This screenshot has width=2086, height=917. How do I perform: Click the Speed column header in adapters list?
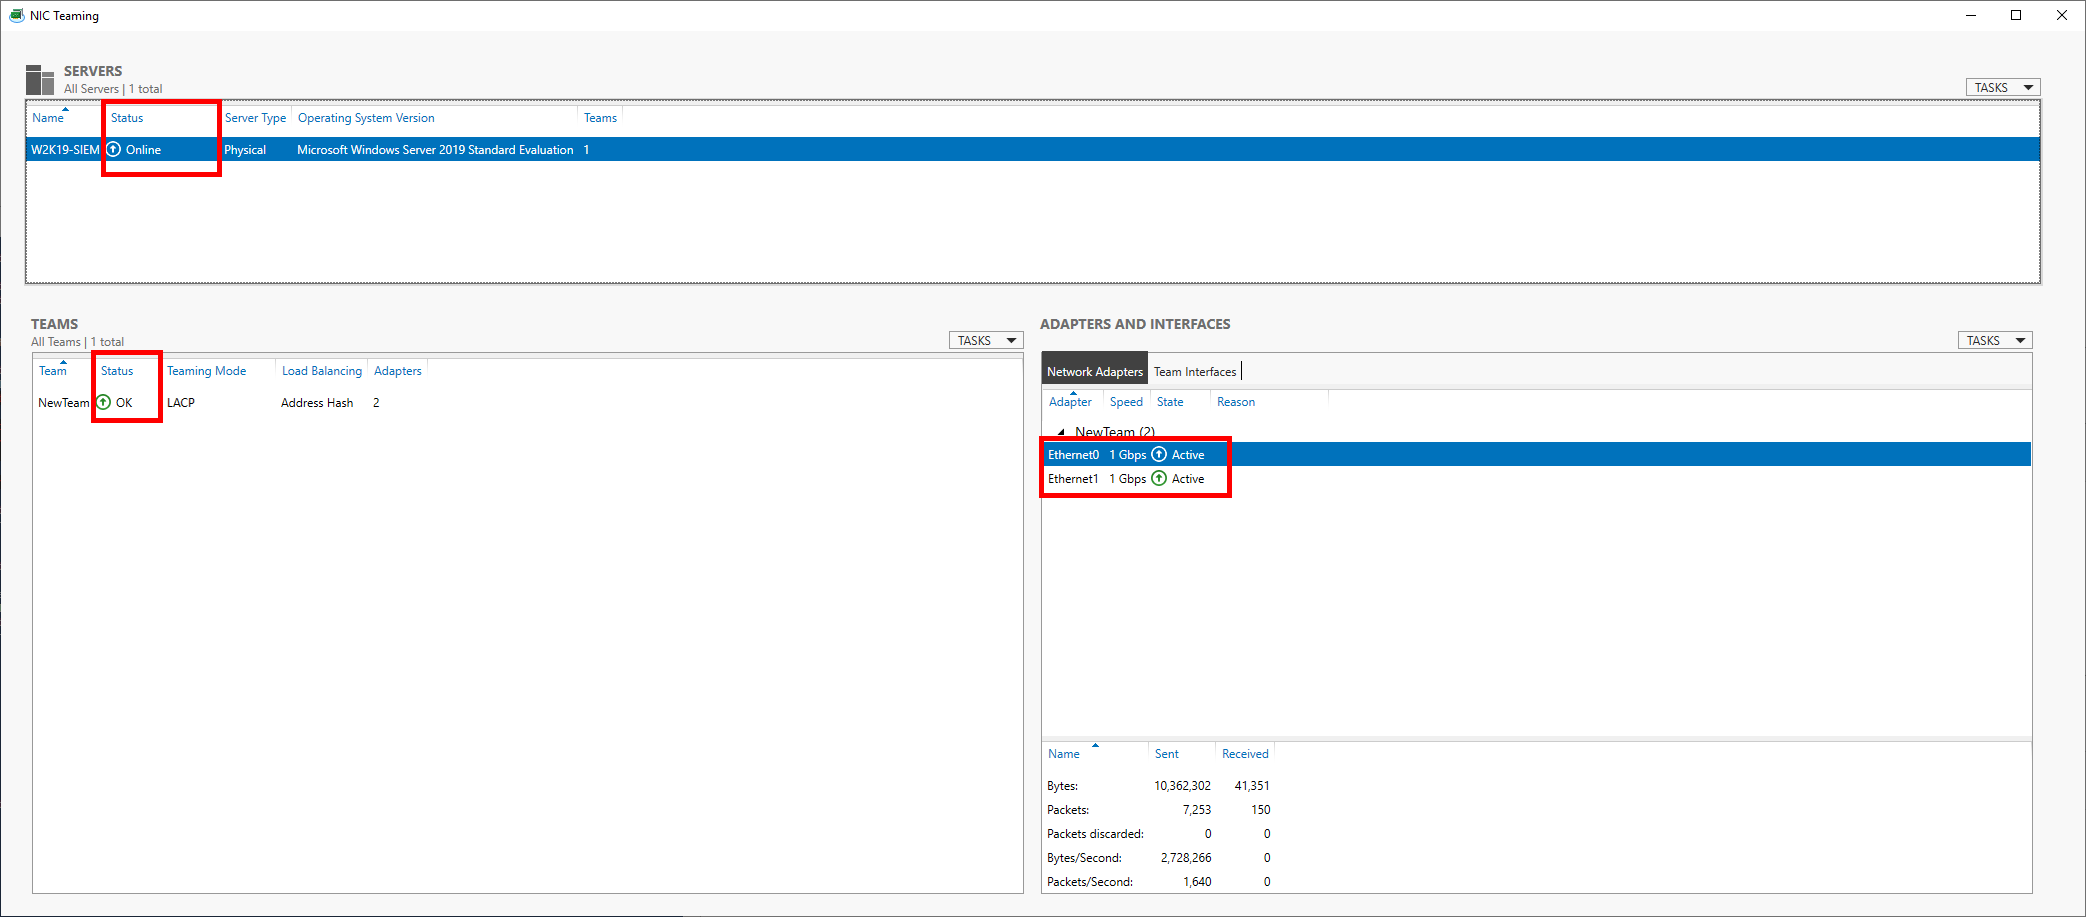(1125, 401)
